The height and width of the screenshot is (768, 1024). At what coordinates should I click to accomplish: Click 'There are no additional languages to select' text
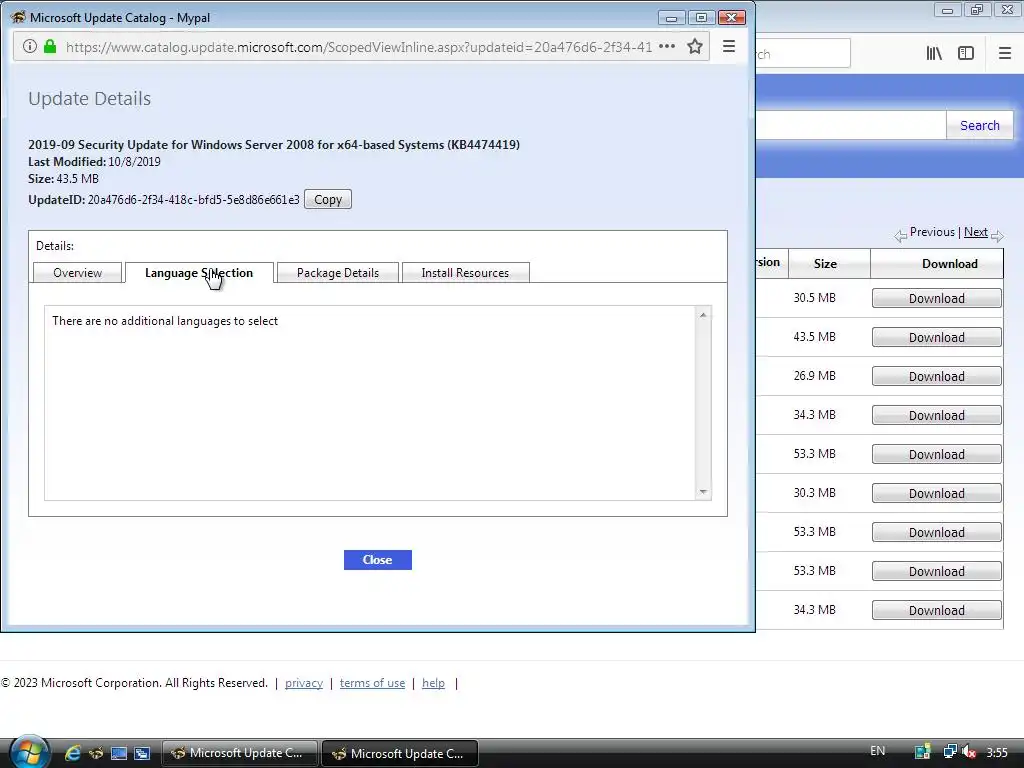tap(165, 321)
